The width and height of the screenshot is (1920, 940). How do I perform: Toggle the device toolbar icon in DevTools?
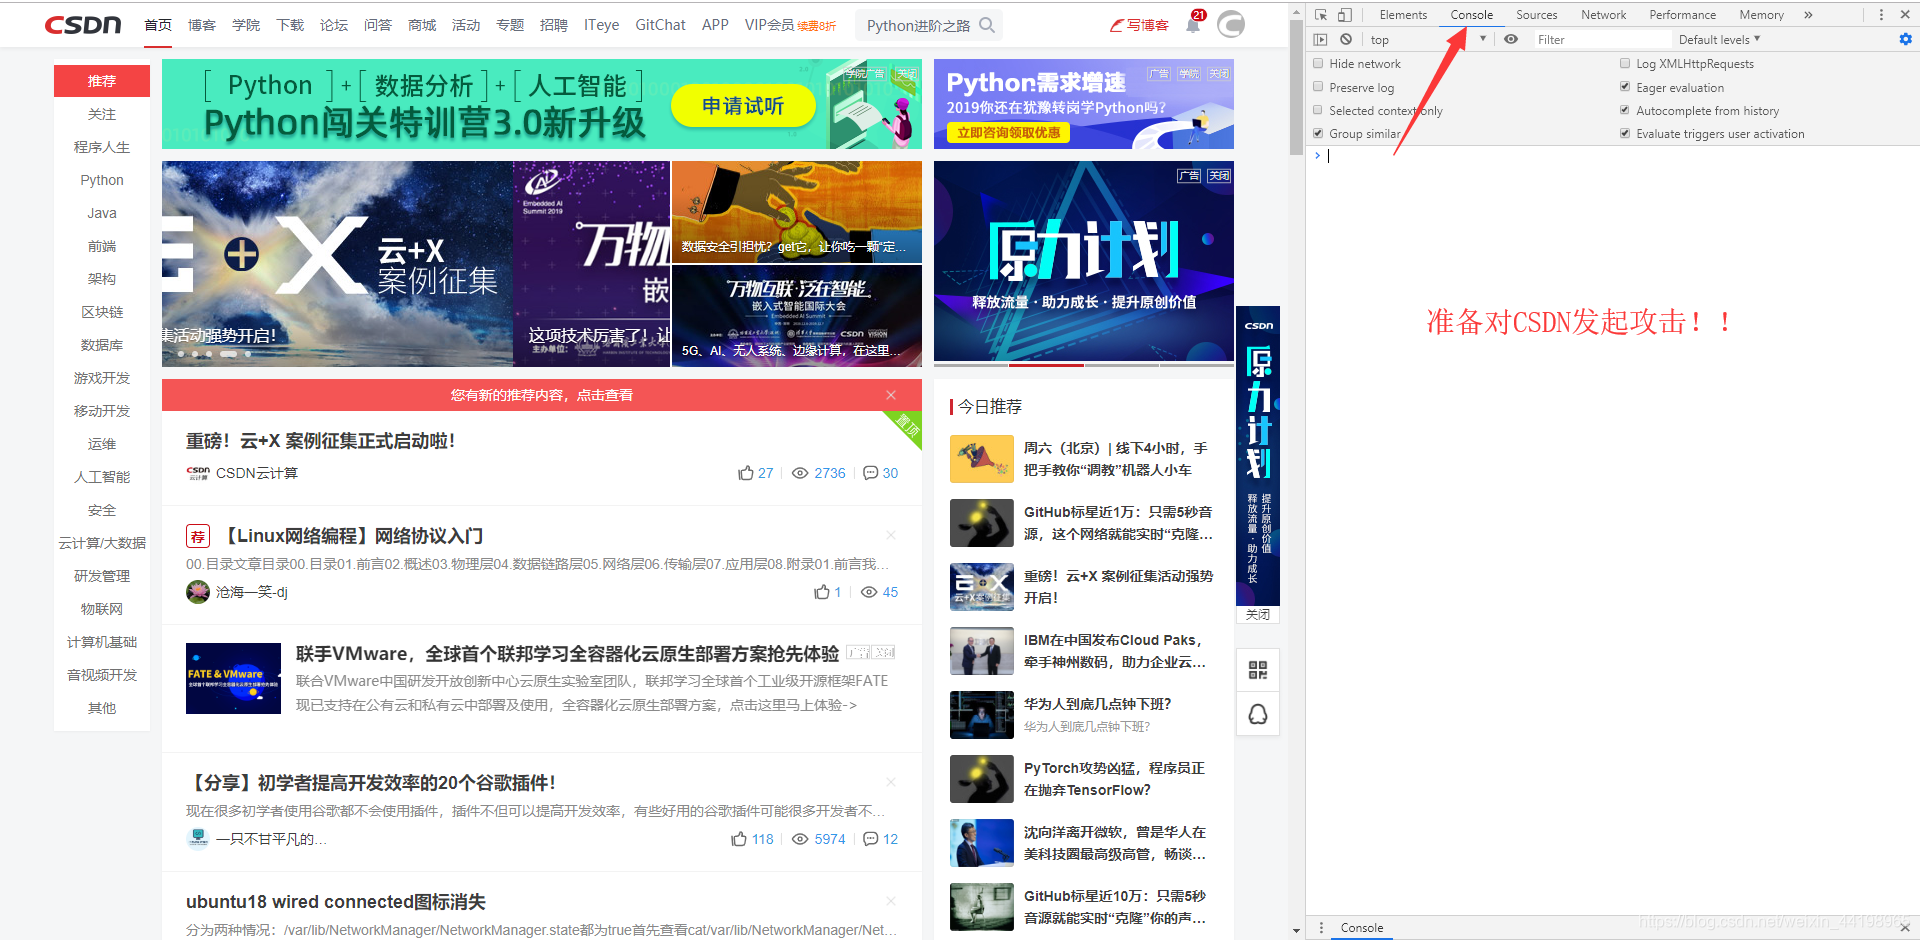coord(1345,15)
